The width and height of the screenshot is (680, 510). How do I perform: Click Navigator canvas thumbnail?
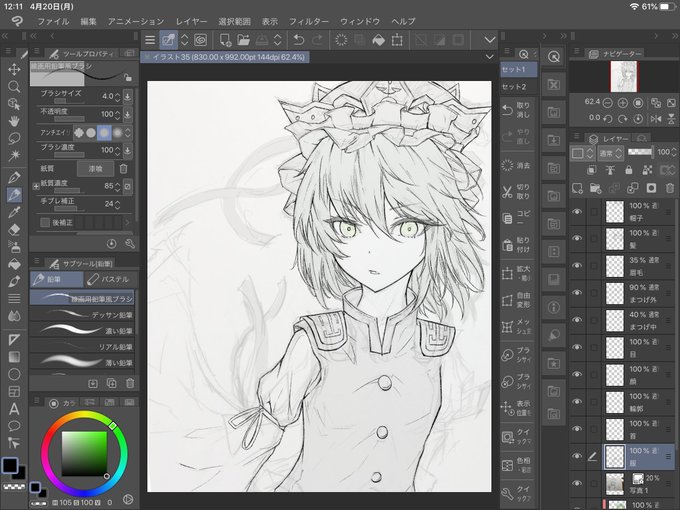[x=624, y=76]
